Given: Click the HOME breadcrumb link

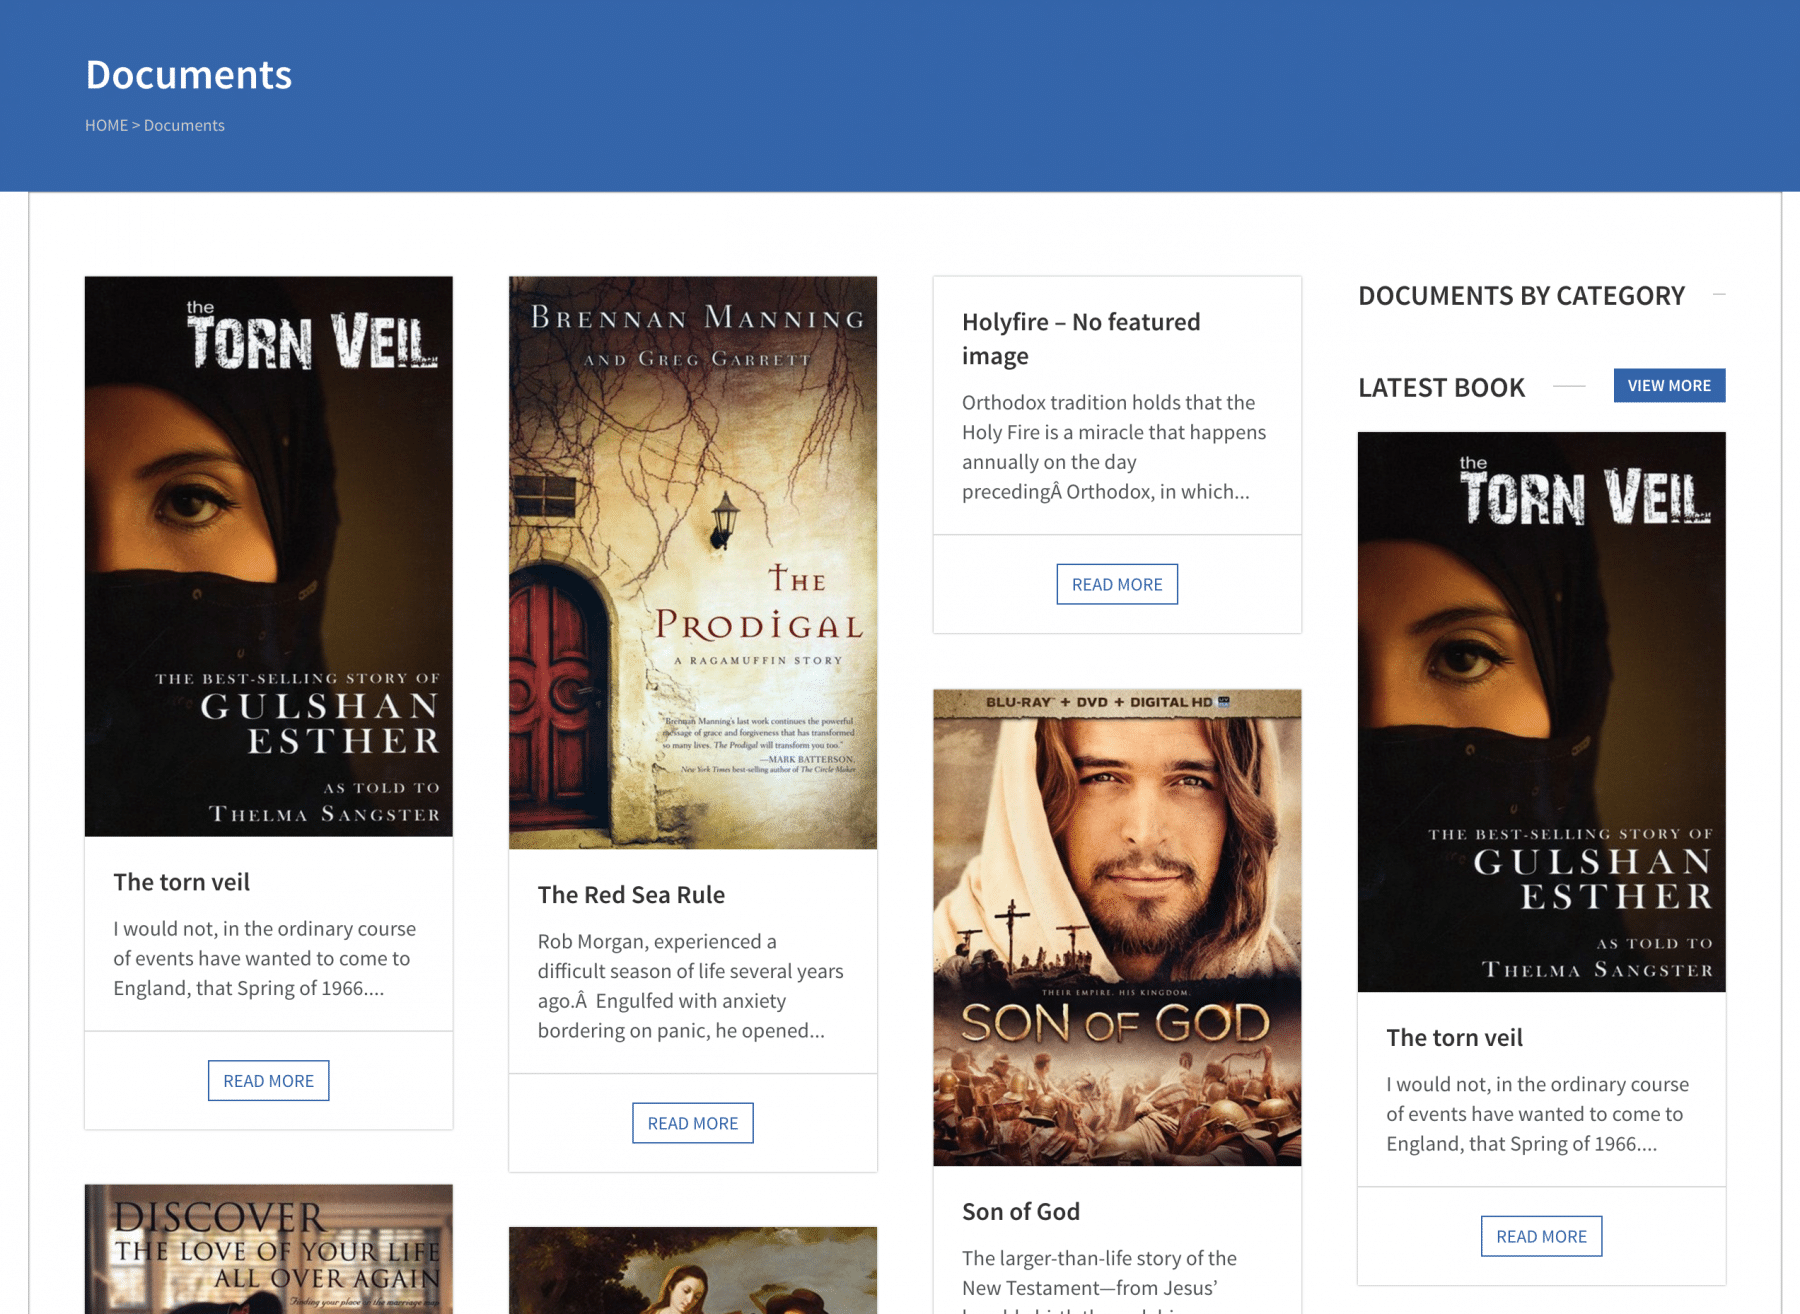Looking at the screenshot, I should click(106, 125).
